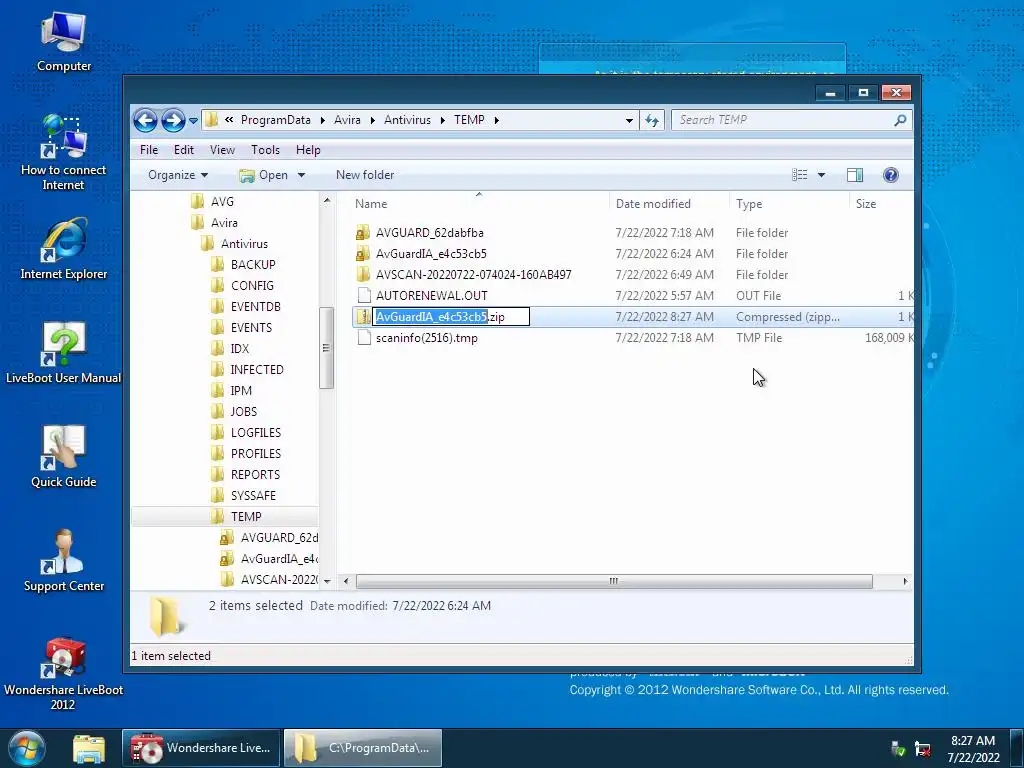The image size is (1024, 768).
Task: Expand the address bar history dropdown
Action: (629, 120)
